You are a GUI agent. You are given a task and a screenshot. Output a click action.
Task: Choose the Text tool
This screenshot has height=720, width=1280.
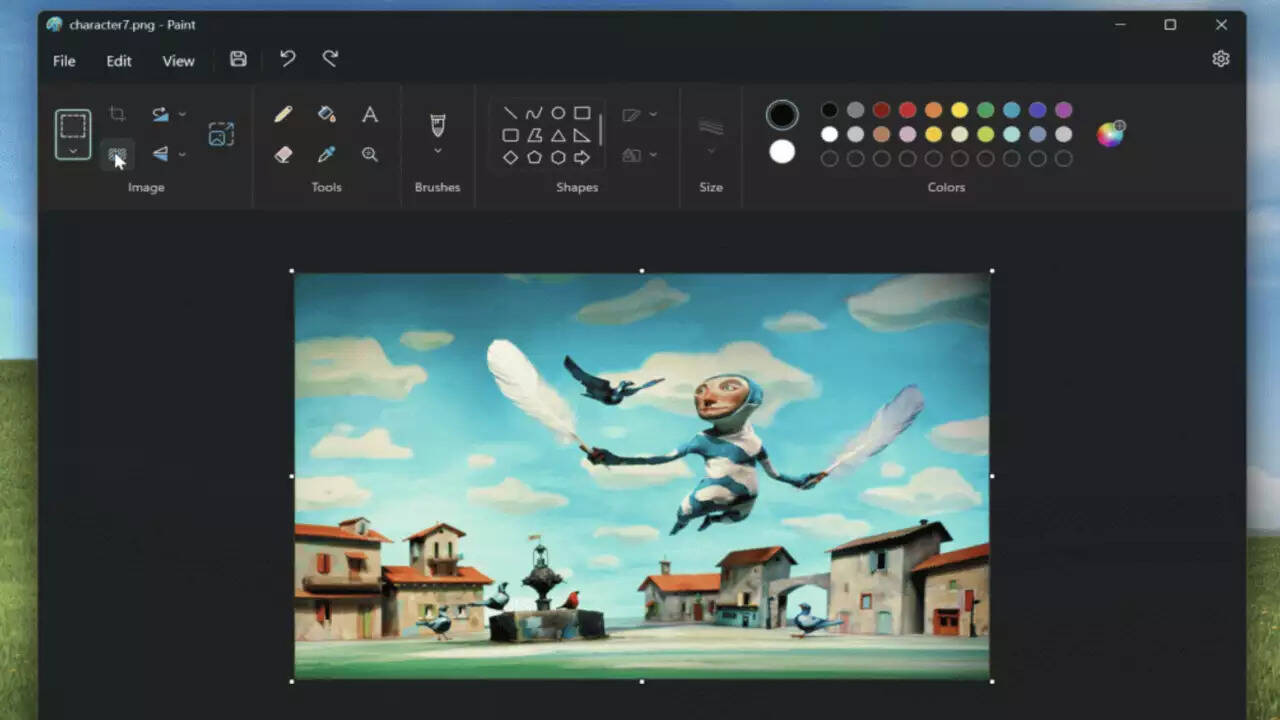pyautogui.click(x=370, y=114)
